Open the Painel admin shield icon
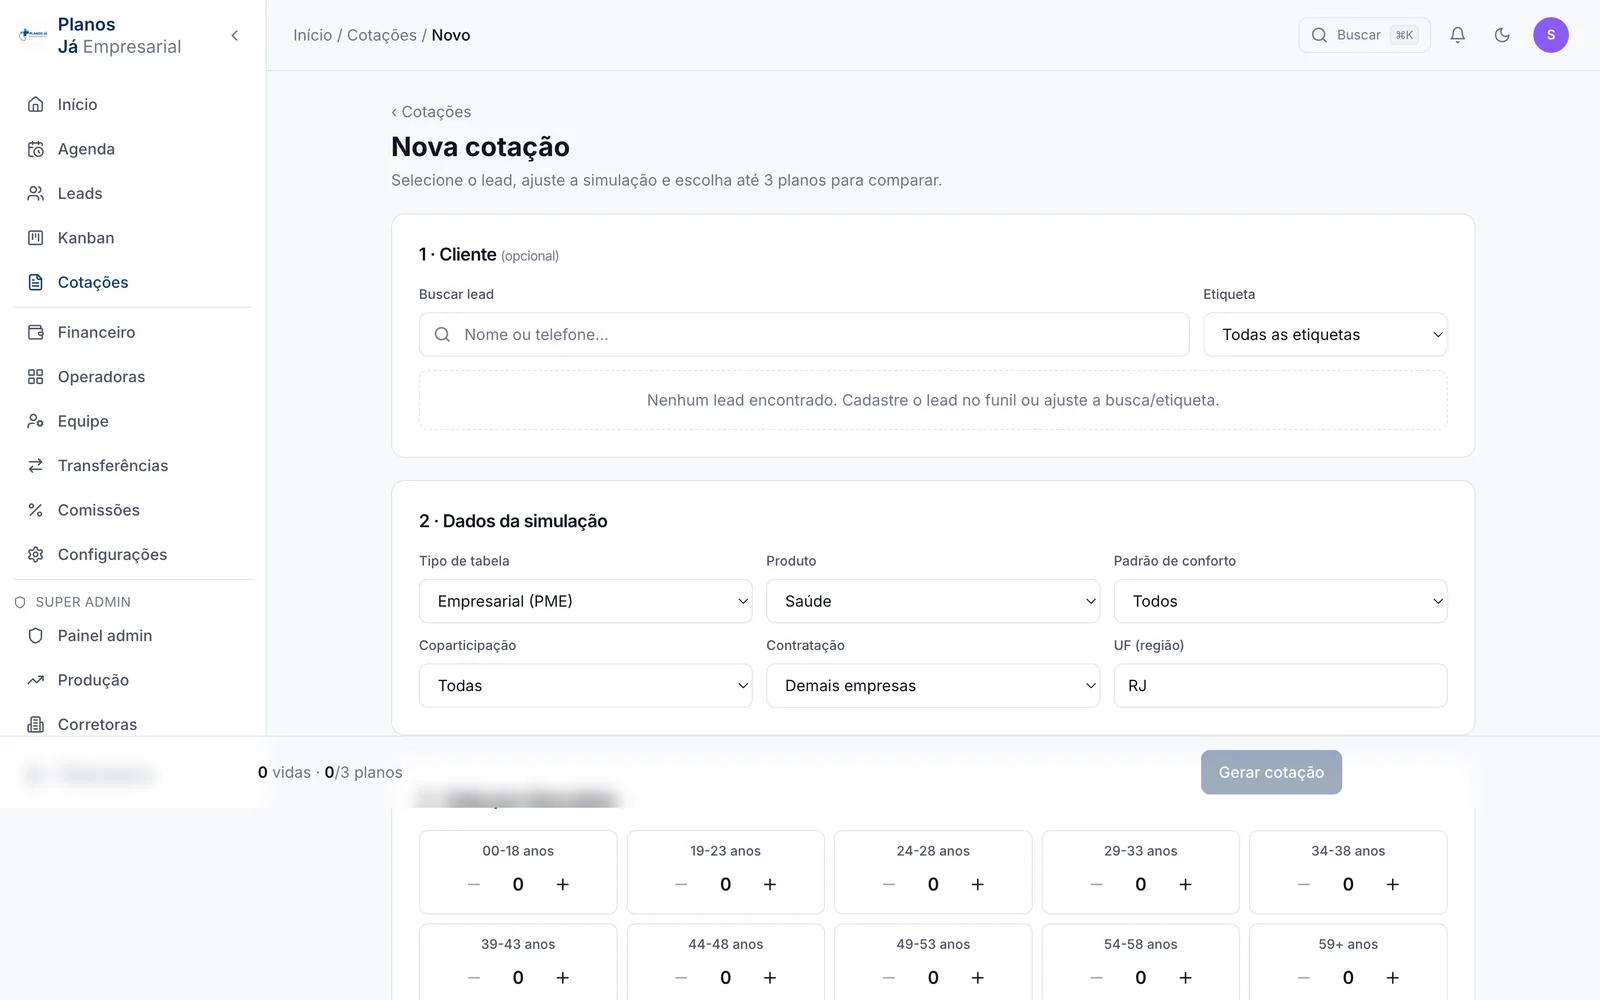The image size is (1600, 1000). click(36, 636)
